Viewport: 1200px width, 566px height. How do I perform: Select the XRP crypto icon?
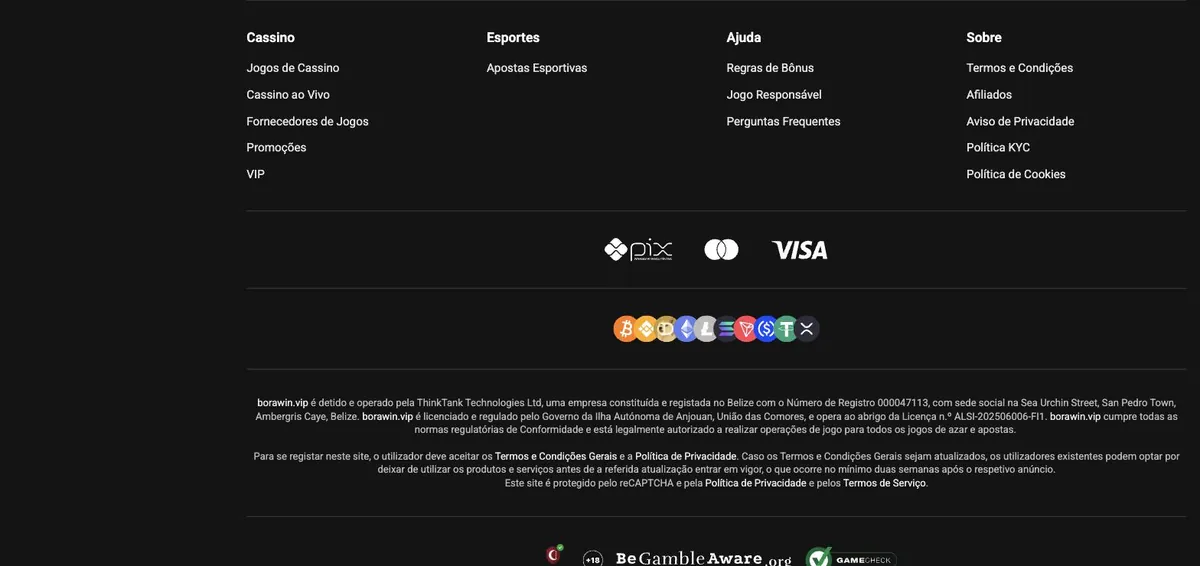coord(808,329)
